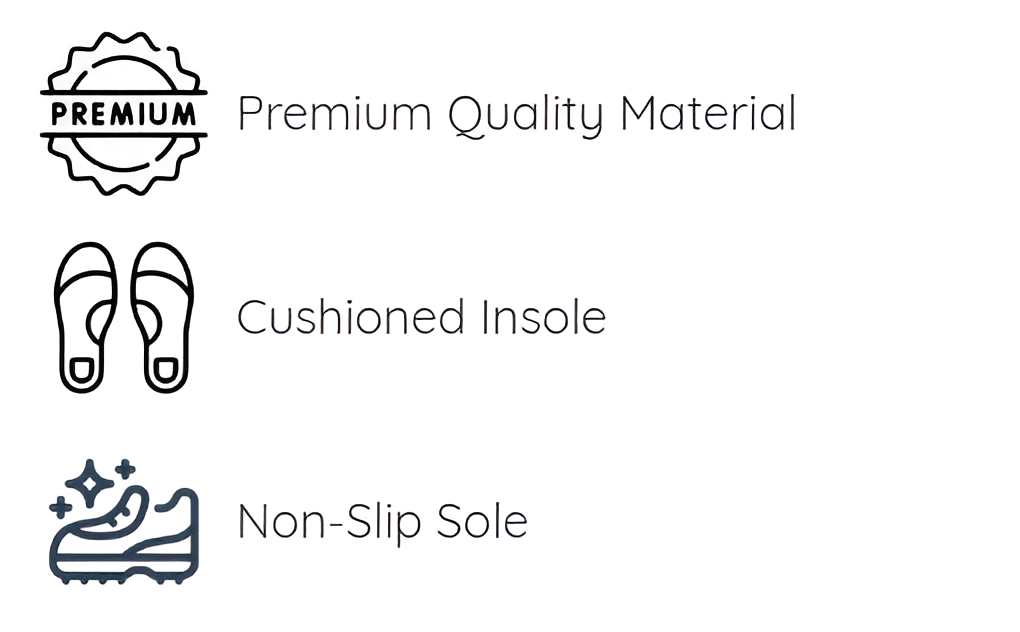Open the Non-Slip Sole feature
The width and height of the screenshot is (1020, 632).
pyautogui.click(x=382, y=521)
